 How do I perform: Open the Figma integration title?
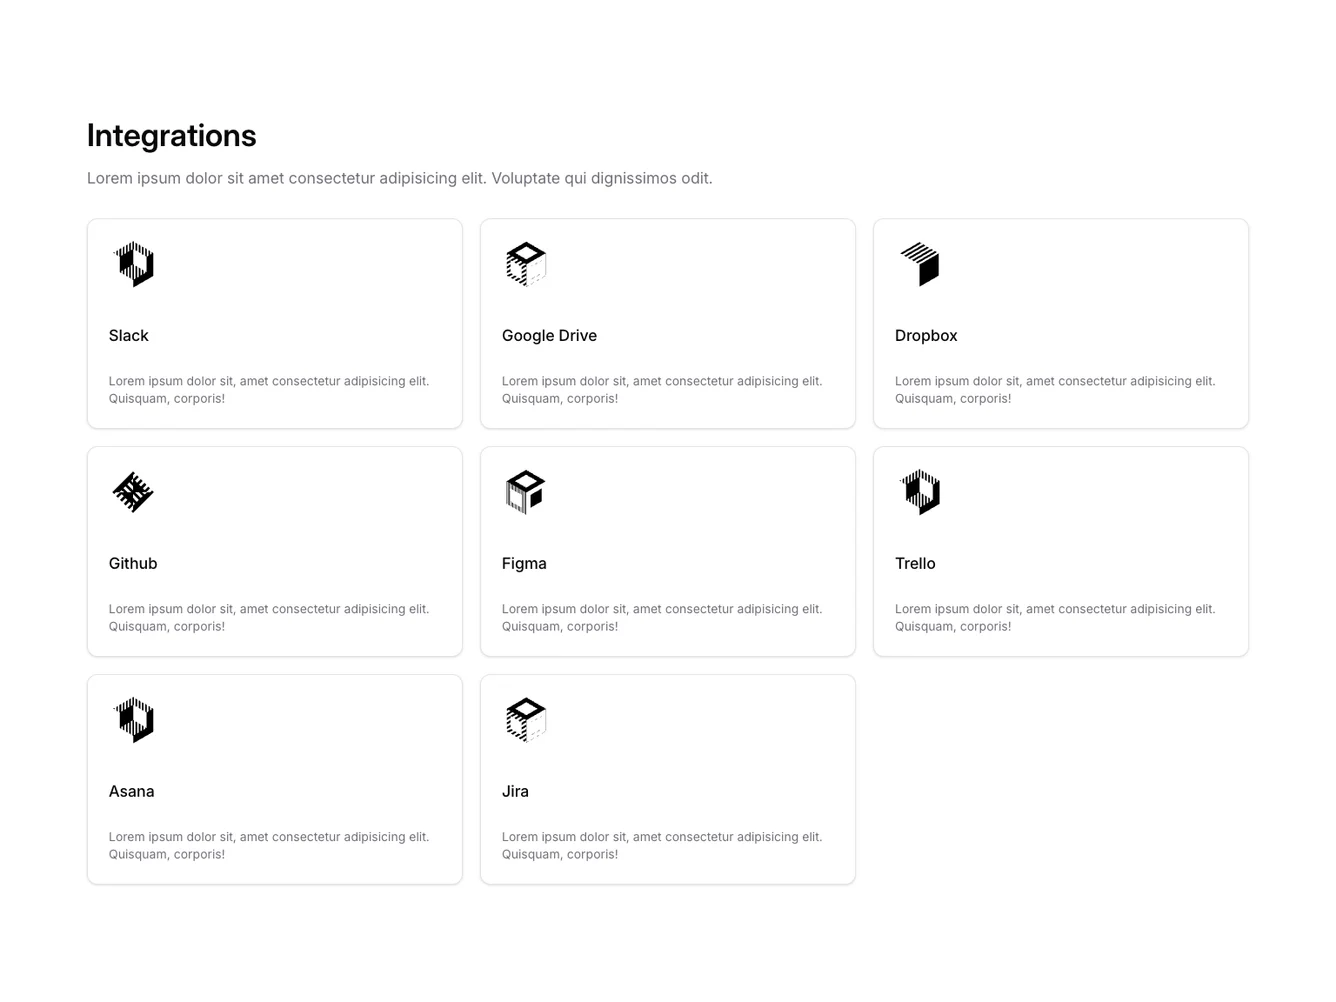tap(524, 564)
